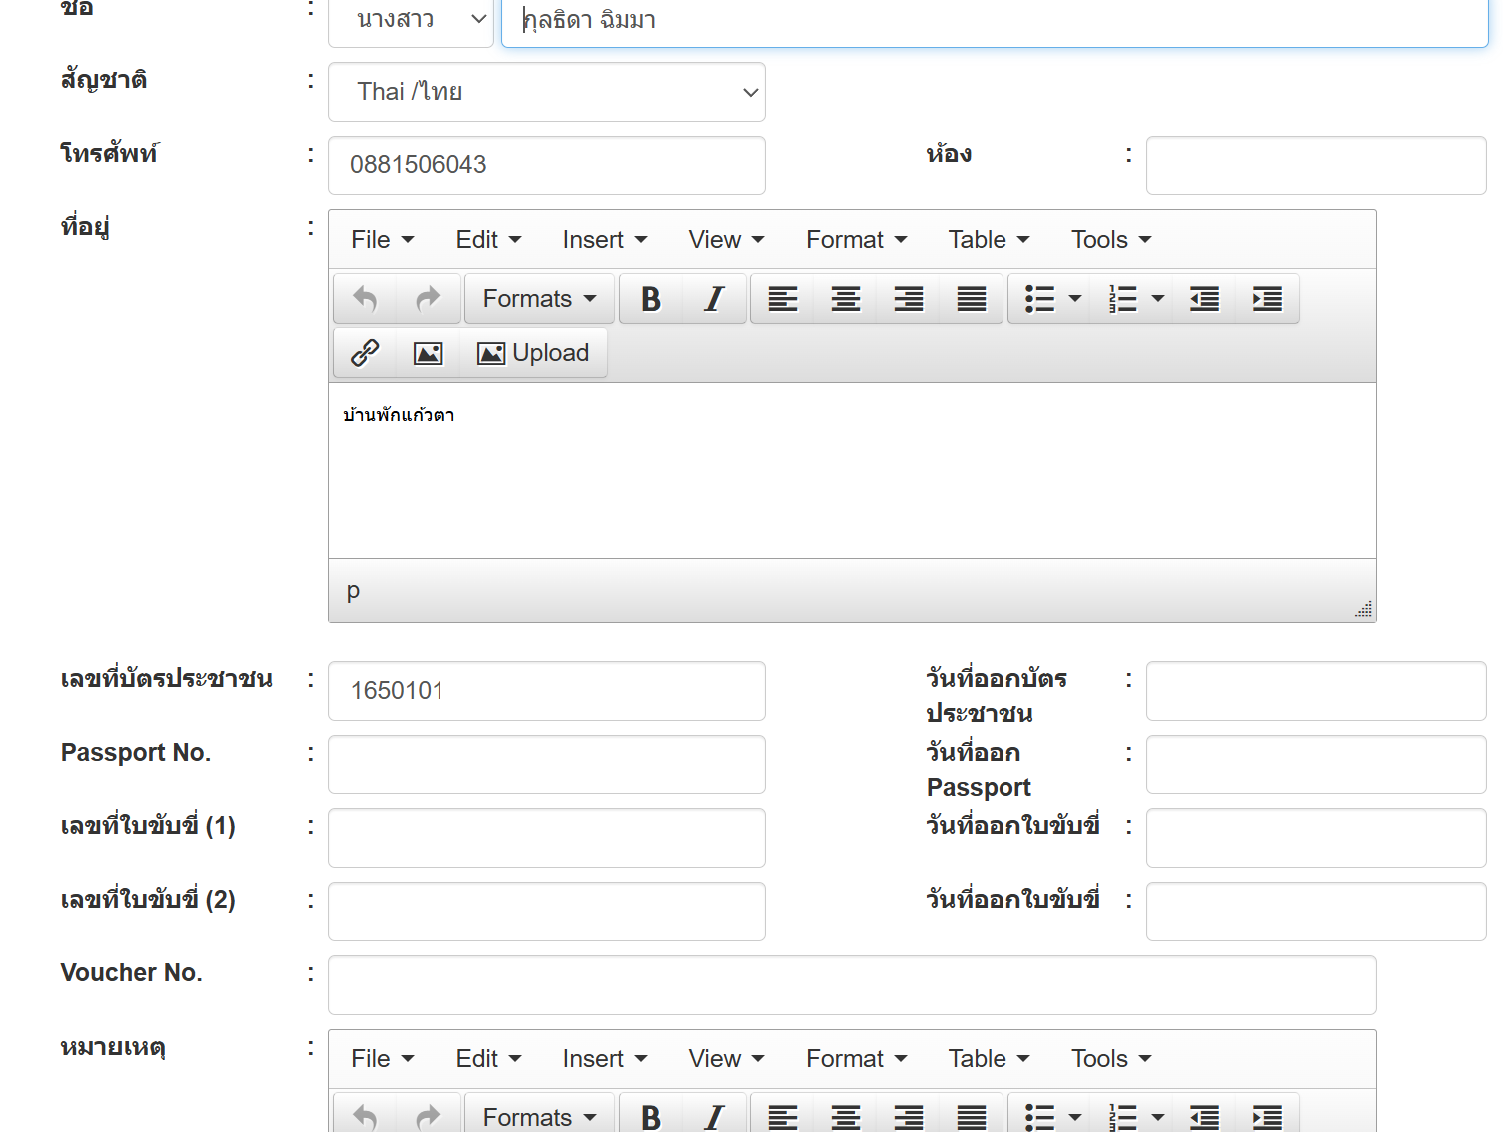Open Edit menu in address editor

(488, 240)
